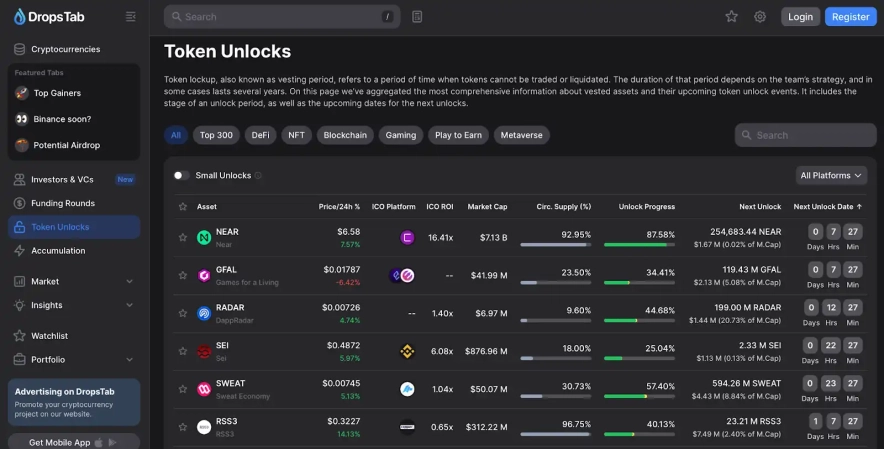This screenshot has width=884, height=449.
Task: Star the SEI row as favorite
Action: pyautogui.click(x=182, y=351)
